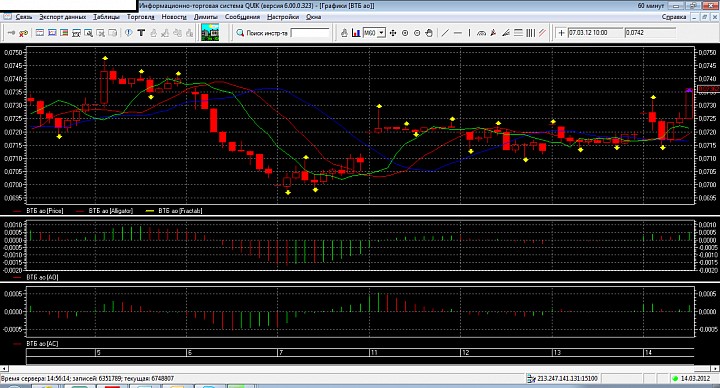Click the bar chart type icon
Image resolution: width=720 pixels, height=388 pixels.
(356, 33)
